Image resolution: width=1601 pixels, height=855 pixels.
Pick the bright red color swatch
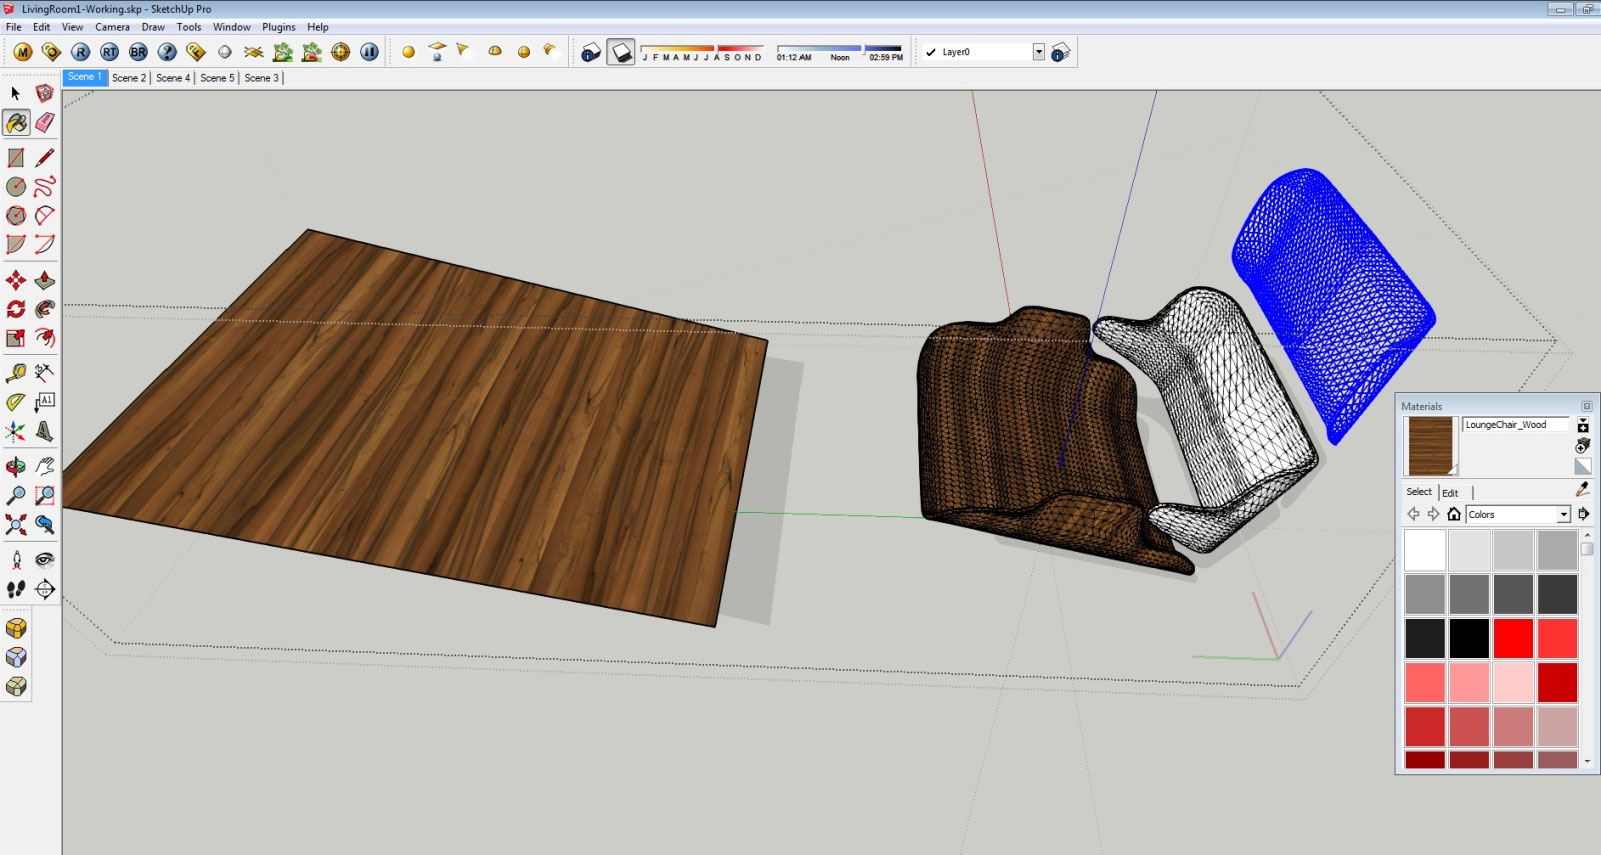coord(1513,638)
